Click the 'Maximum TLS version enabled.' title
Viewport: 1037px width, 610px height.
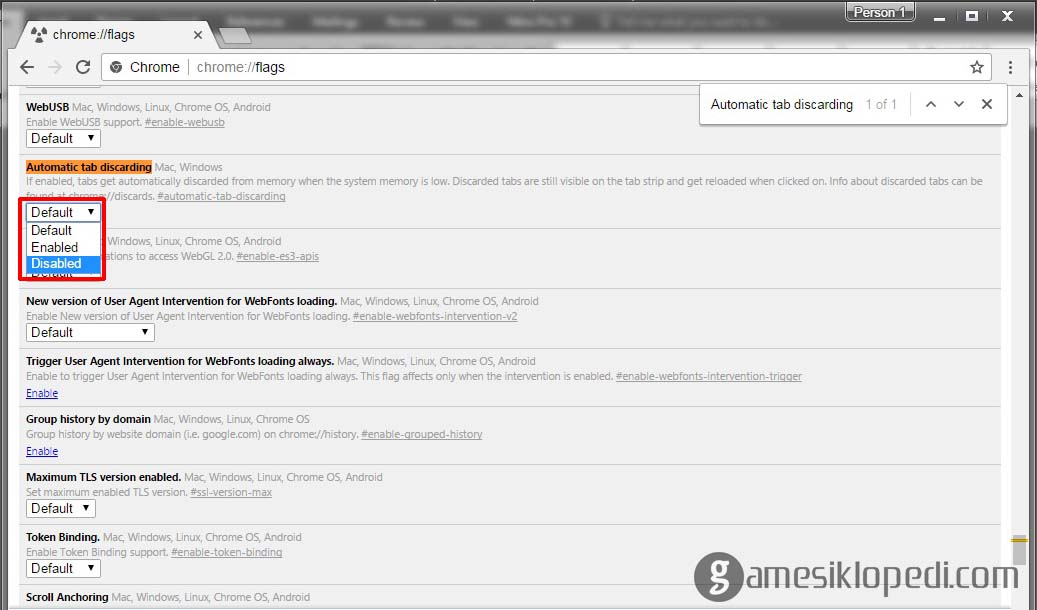coord(104,477)
